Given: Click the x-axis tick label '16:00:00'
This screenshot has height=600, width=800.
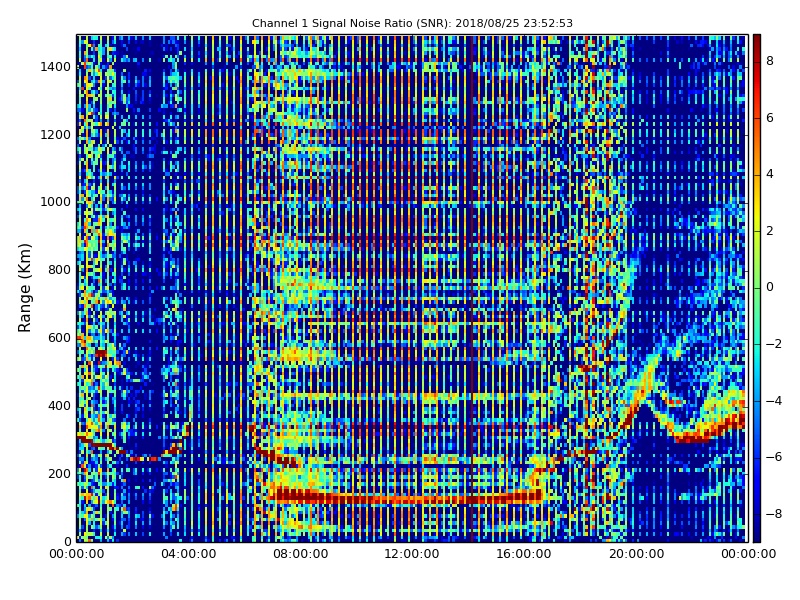Looking at the screenshot, I should [523, 554].
